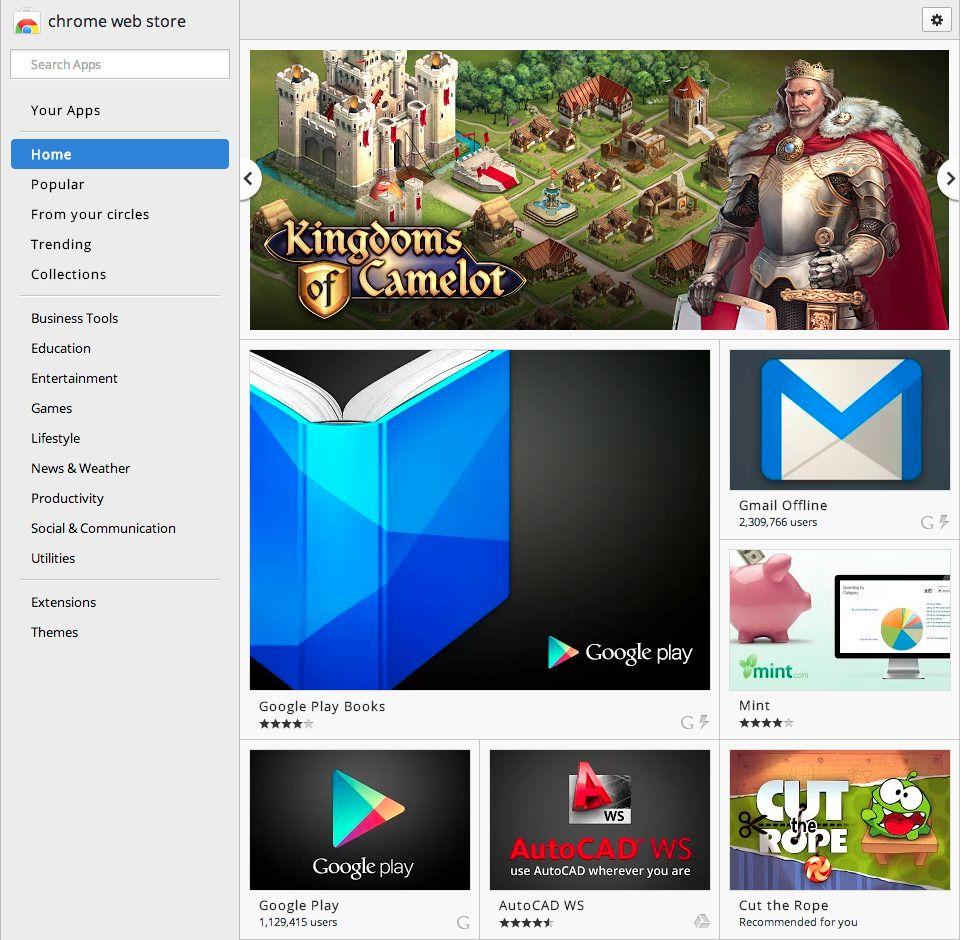This screenshot has width=962, height=940.
Task: Click the offline lightning icon on Google Play Books
Action: (x=704, y=722)
